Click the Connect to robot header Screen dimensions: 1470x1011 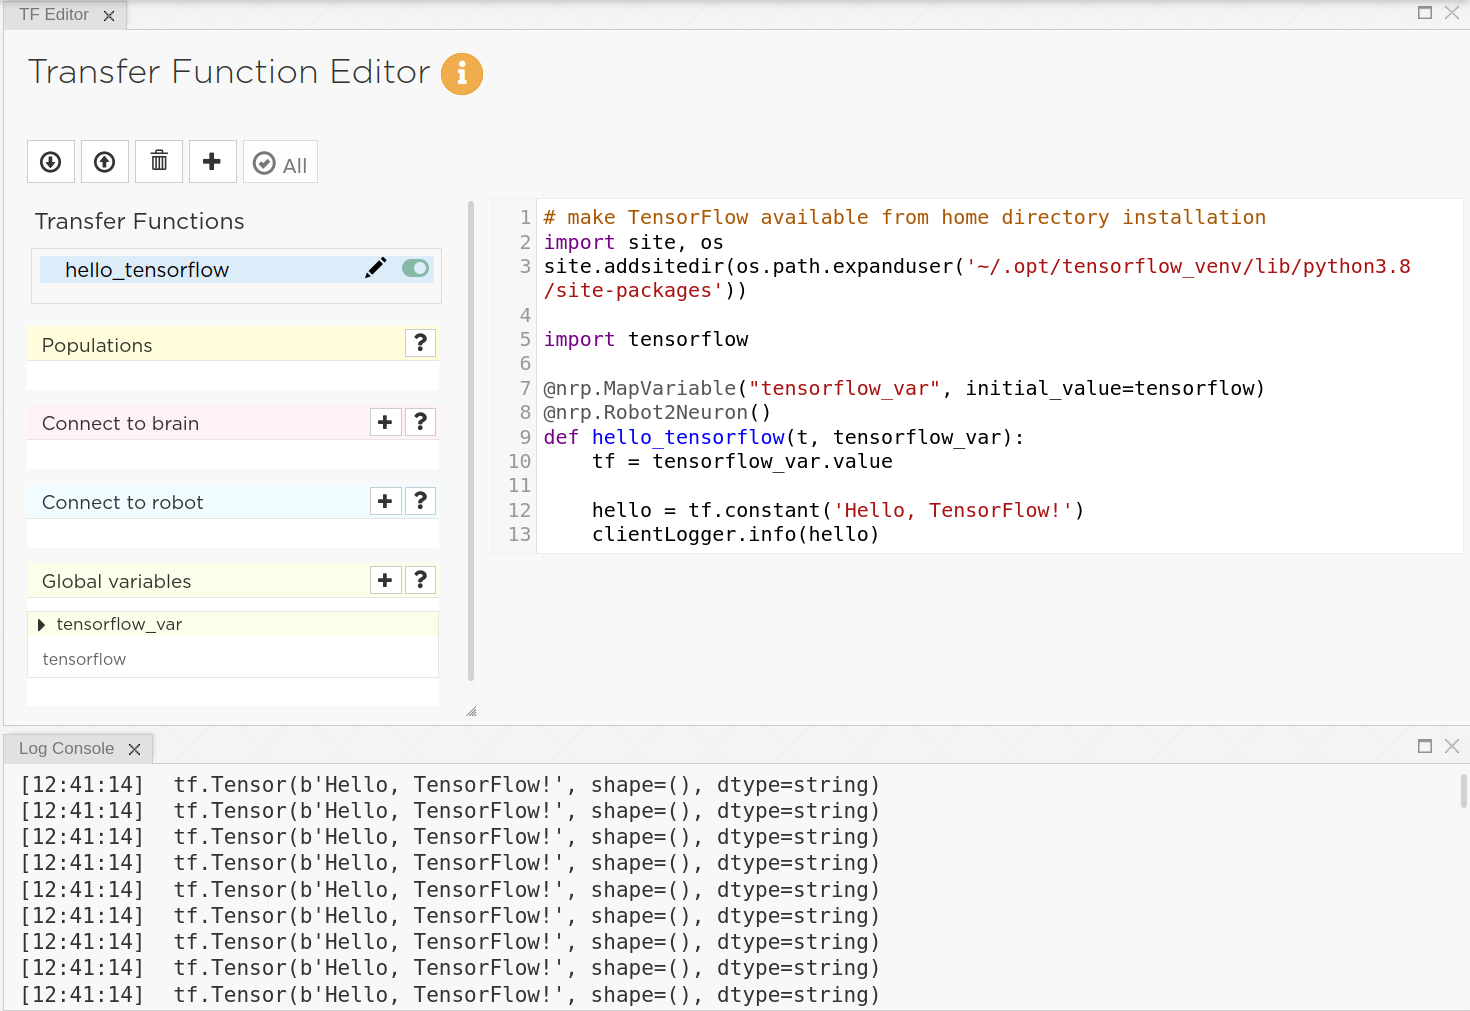click(233, 502)
